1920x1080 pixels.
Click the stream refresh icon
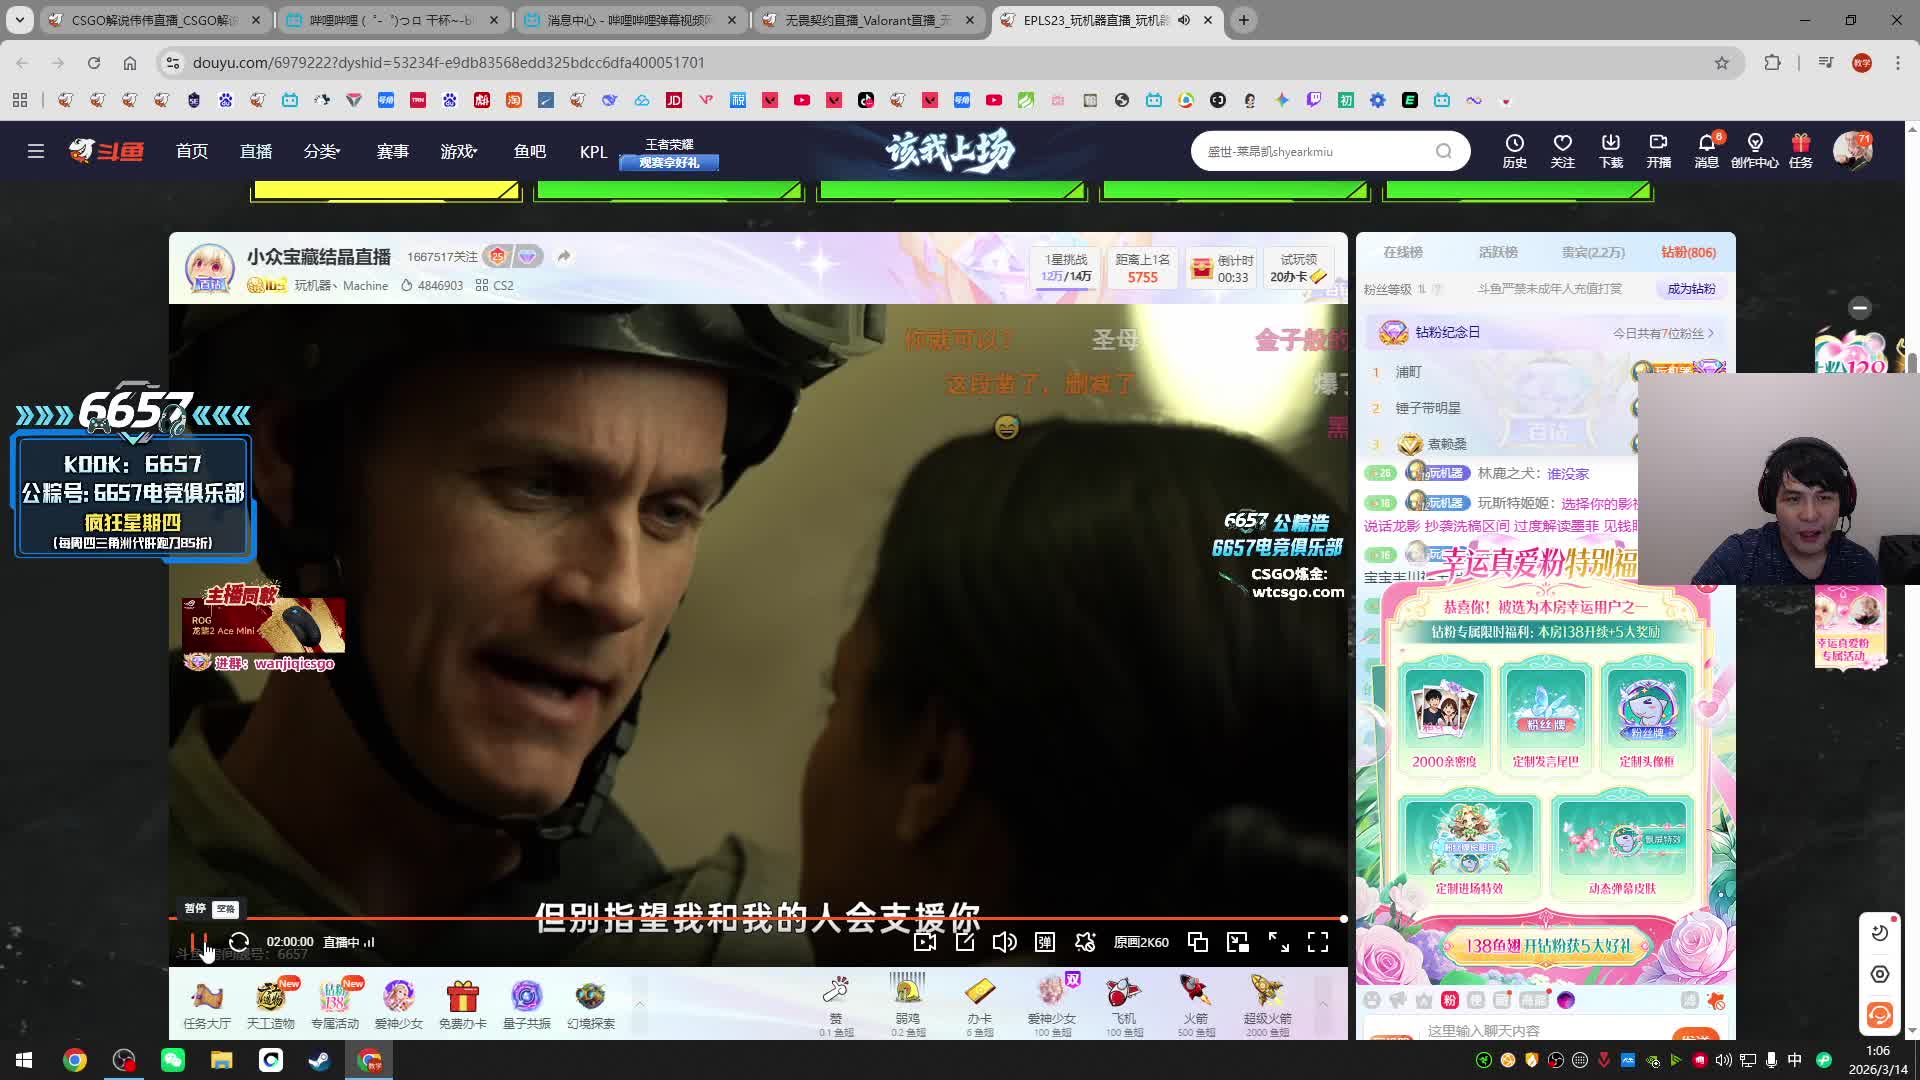(239, 943)
